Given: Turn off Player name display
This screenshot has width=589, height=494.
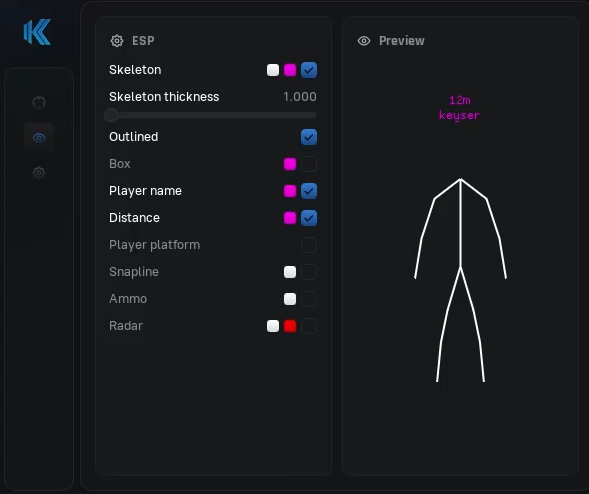Looking at the screenshot, I should [x=309, y=191].
